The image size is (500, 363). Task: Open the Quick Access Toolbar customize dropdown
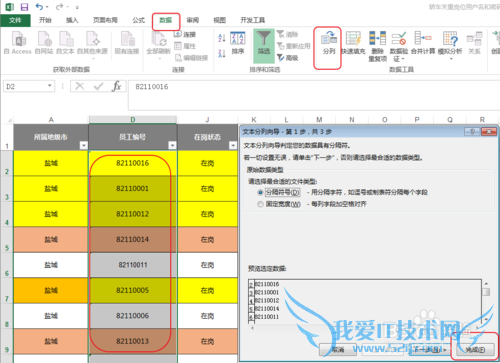pos(77,7)
